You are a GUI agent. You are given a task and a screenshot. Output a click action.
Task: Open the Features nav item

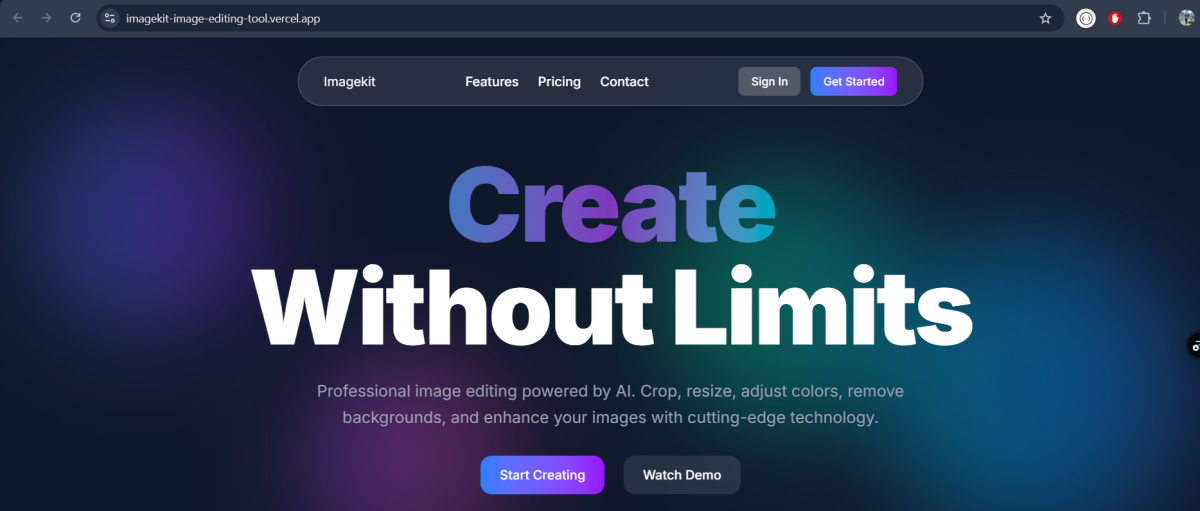click(x=492, y=82)
